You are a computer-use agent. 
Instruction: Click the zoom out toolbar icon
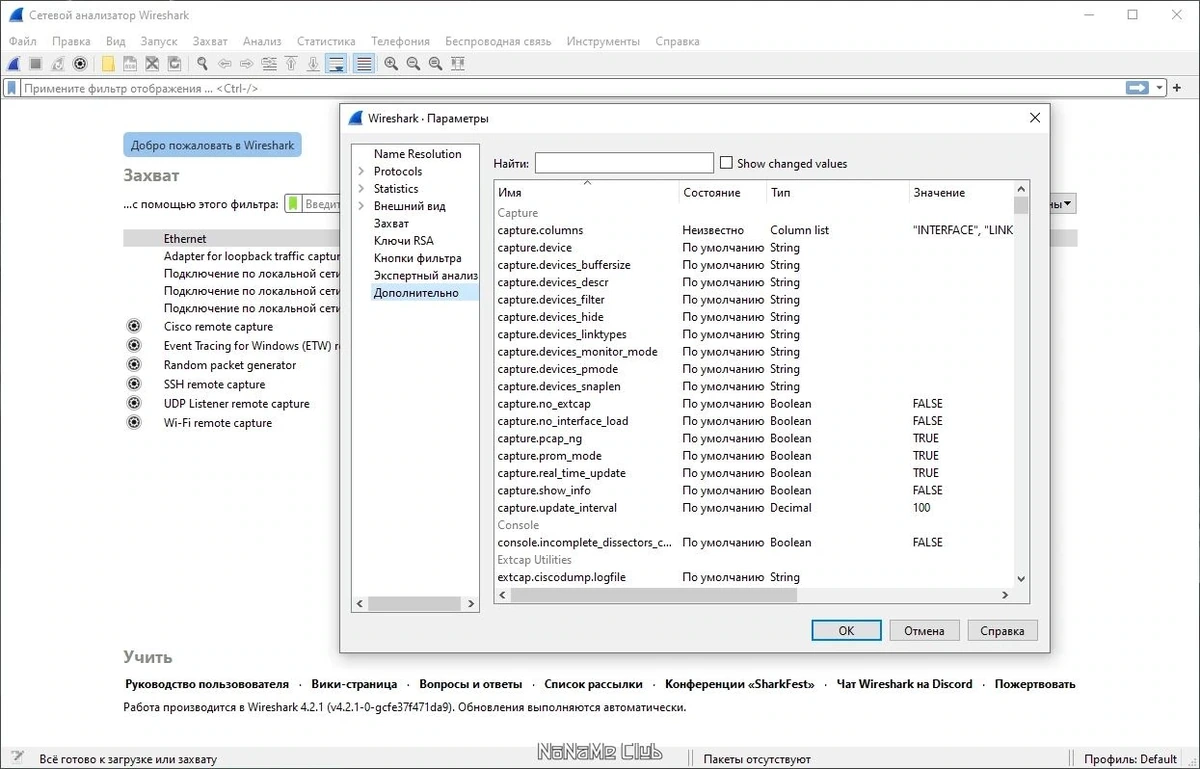[x=413, y=63]
